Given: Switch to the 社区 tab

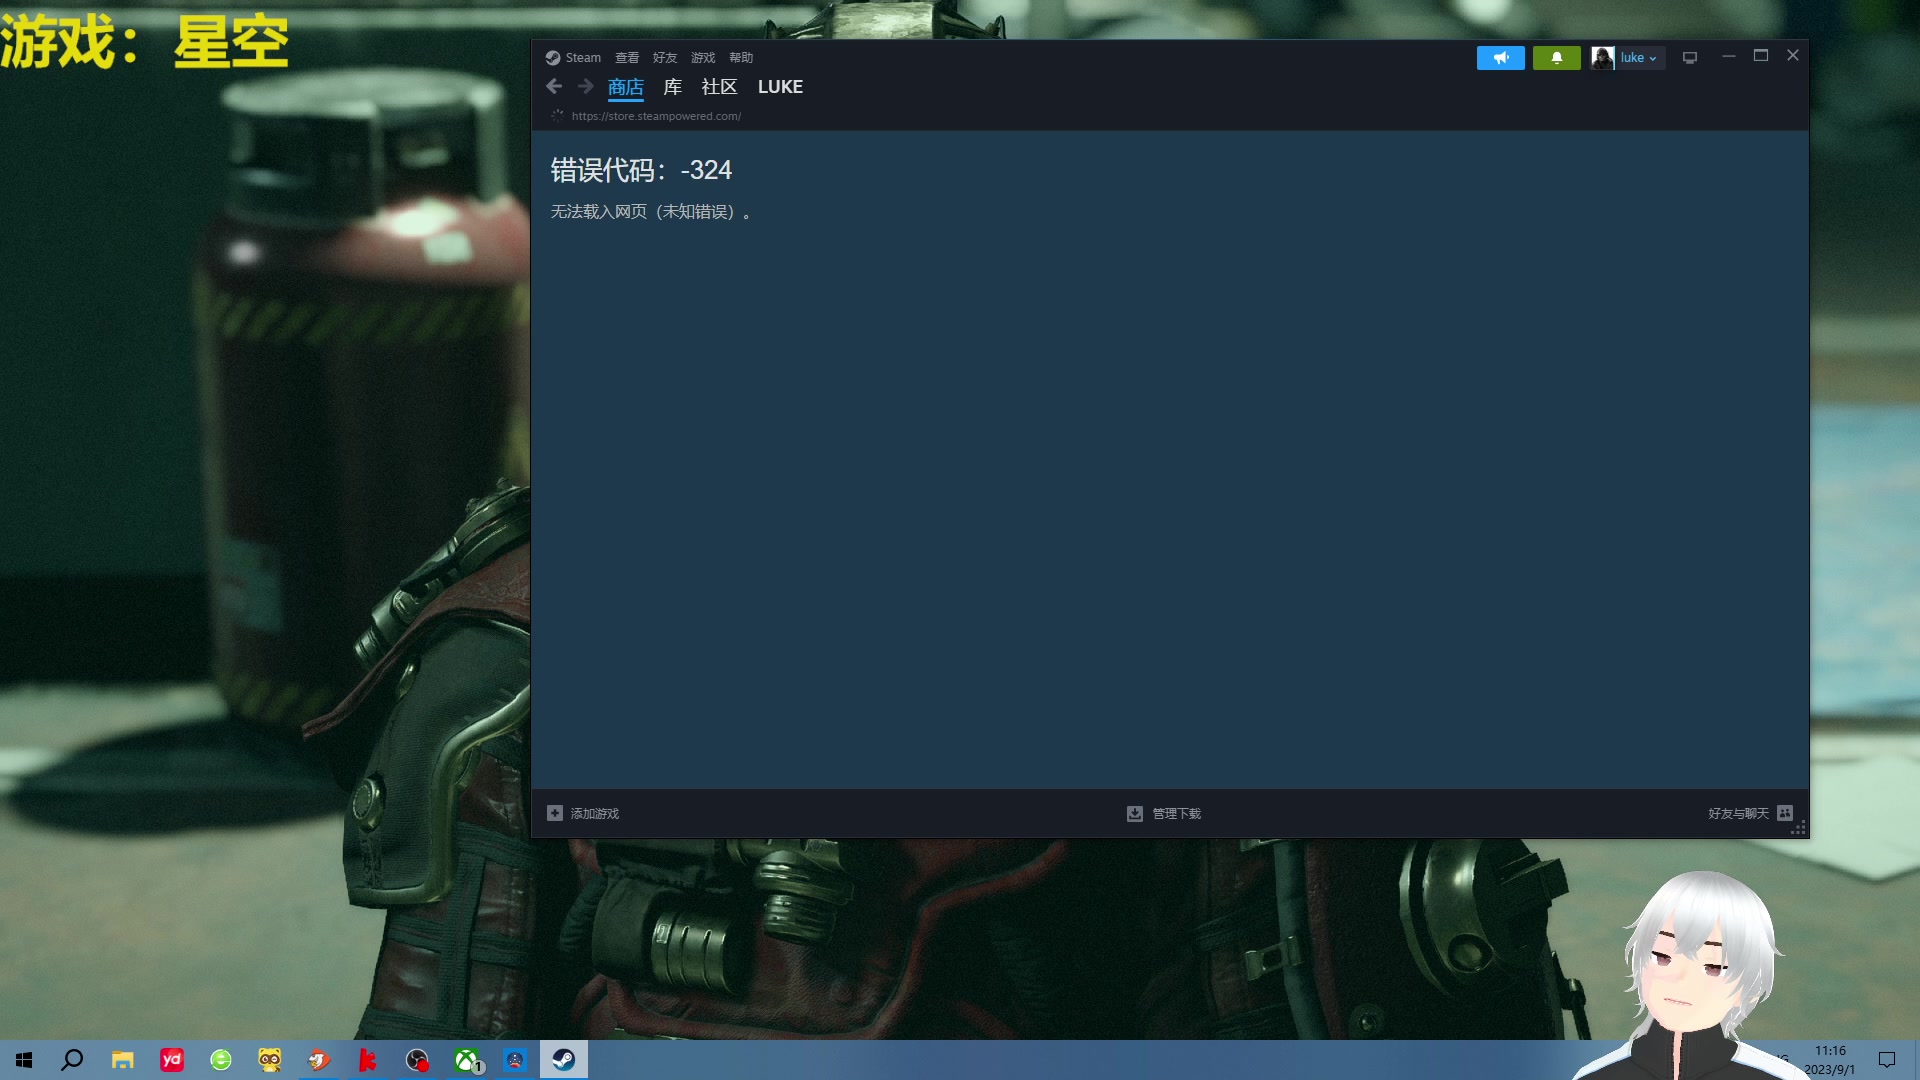Looking at the screenshot, I should 719,87.
